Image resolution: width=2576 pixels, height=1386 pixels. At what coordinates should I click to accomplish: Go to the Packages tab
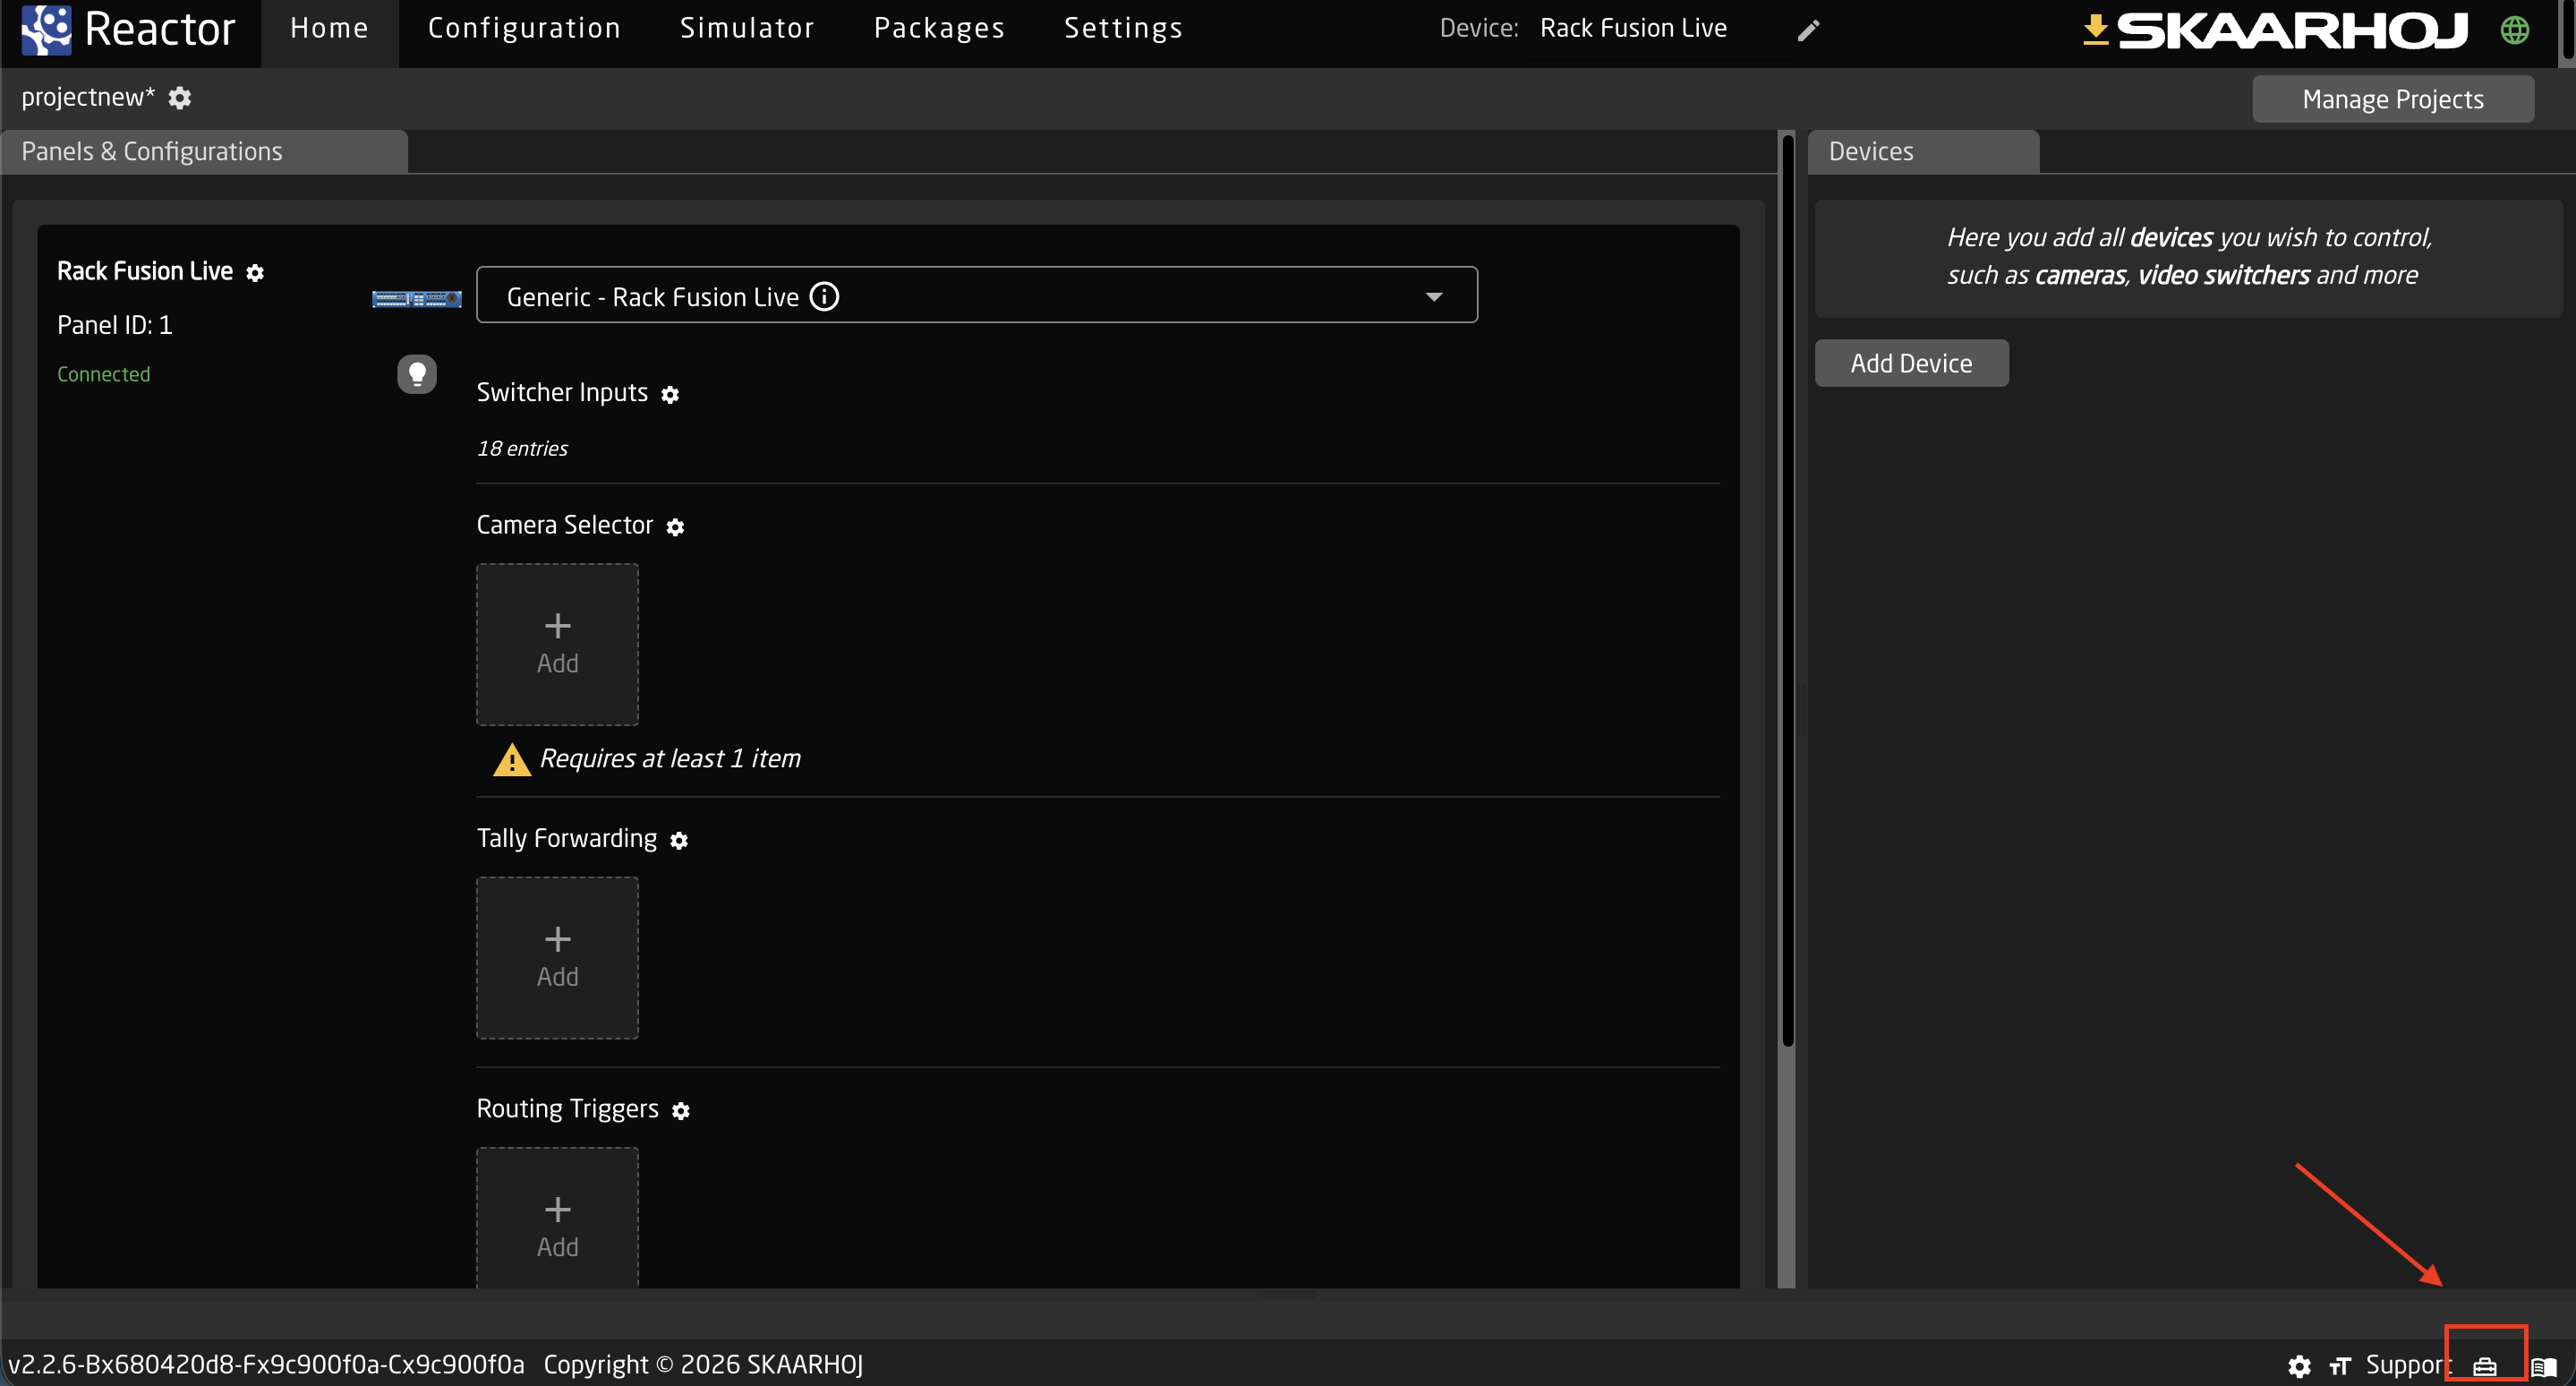tap(938, 29)
